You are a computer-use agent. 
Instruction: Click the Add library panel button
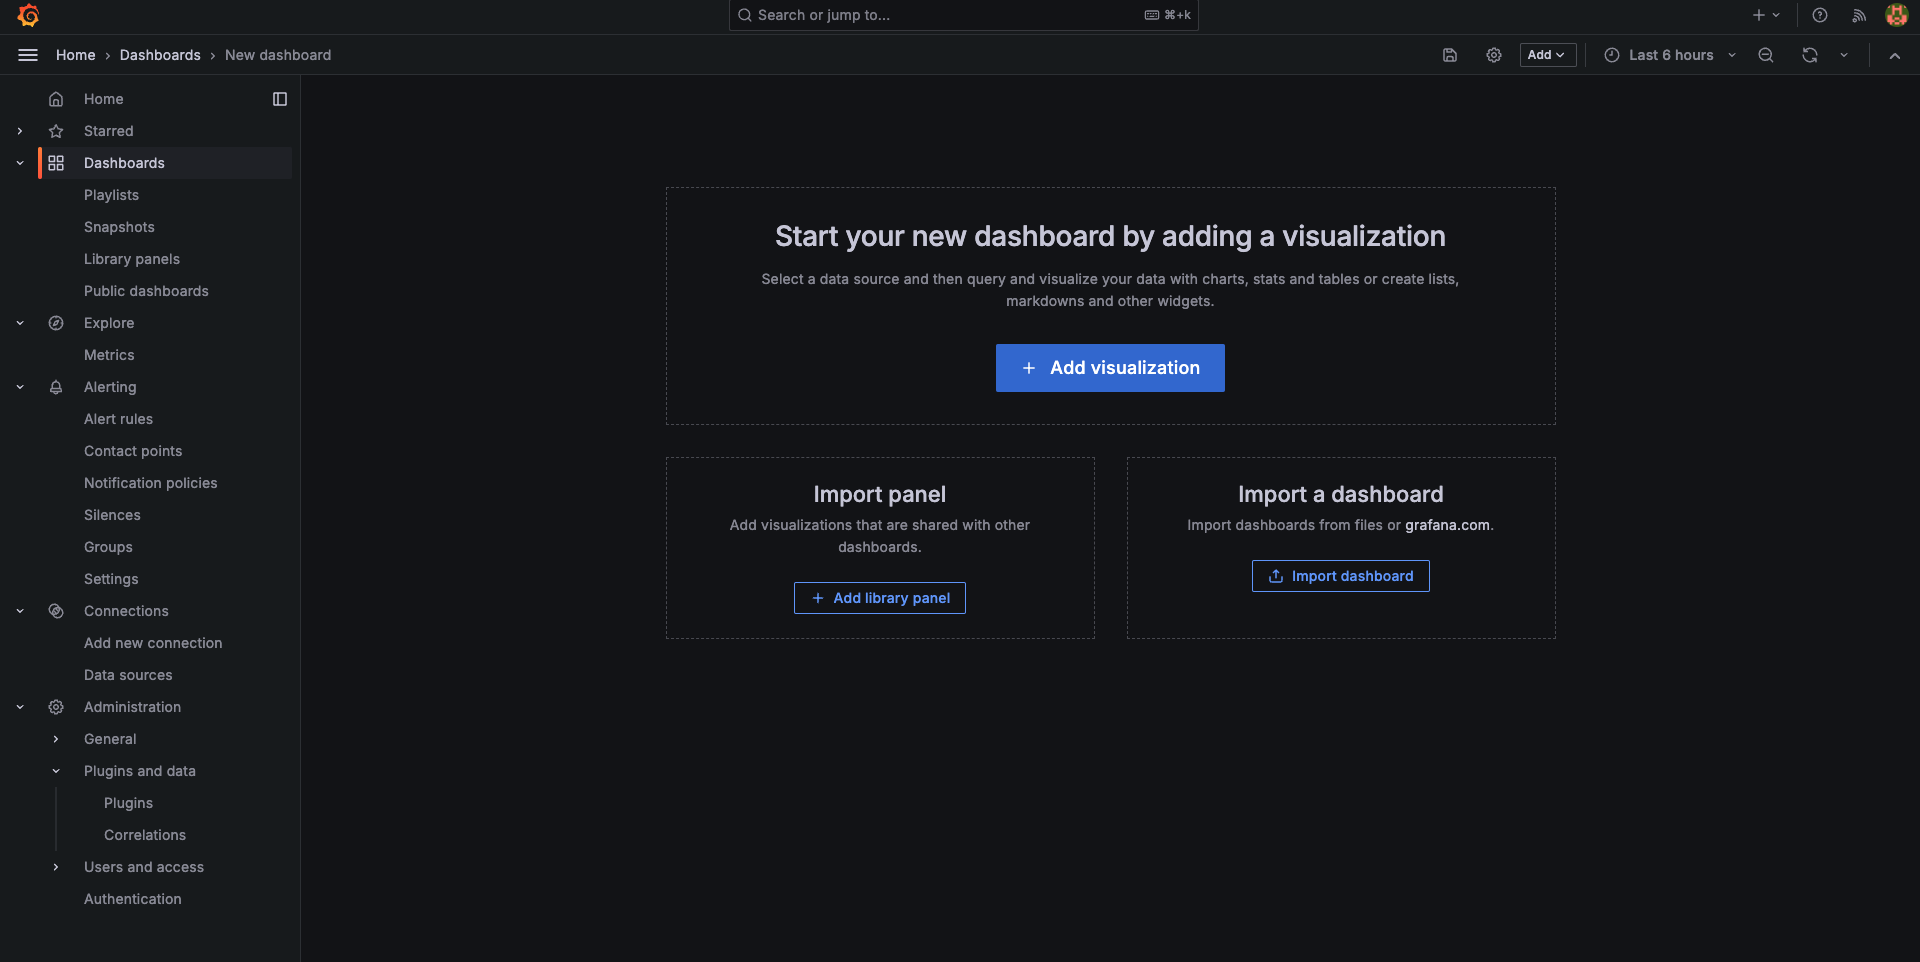tap(880, 598)
